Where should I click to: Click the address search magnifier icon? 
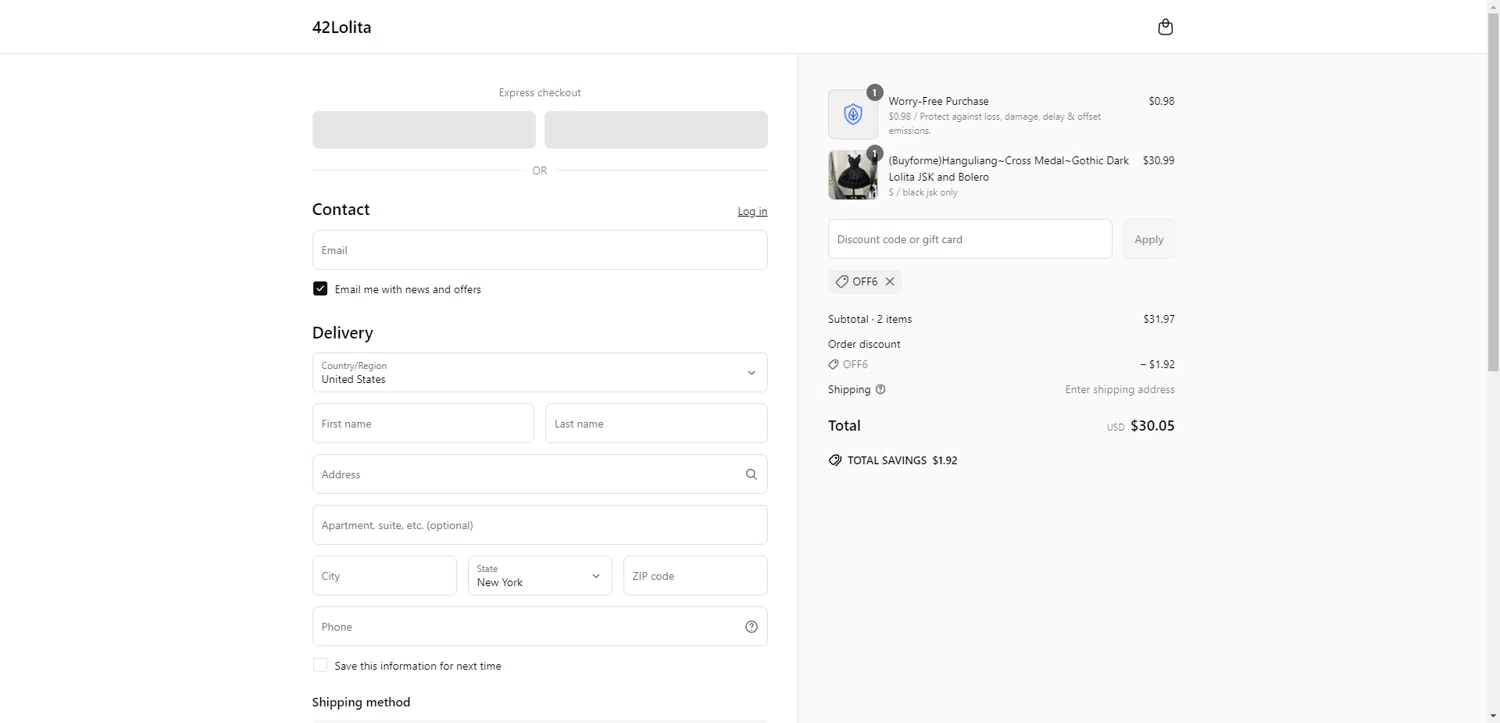point(751,474)
